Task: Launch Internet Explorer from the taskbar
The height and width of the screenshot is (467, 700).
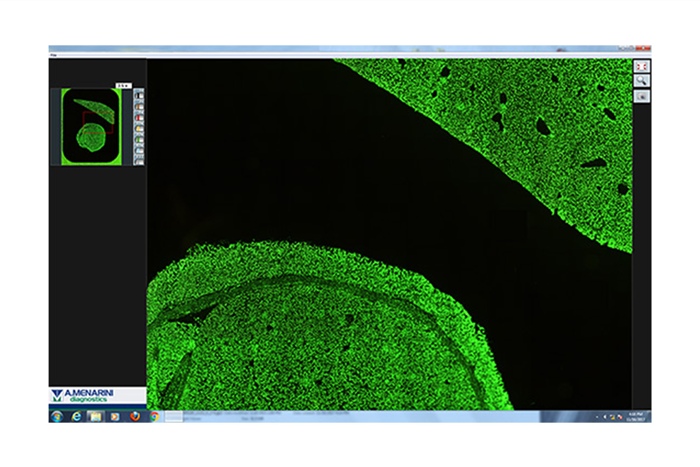Action: (x=76, y=416)
